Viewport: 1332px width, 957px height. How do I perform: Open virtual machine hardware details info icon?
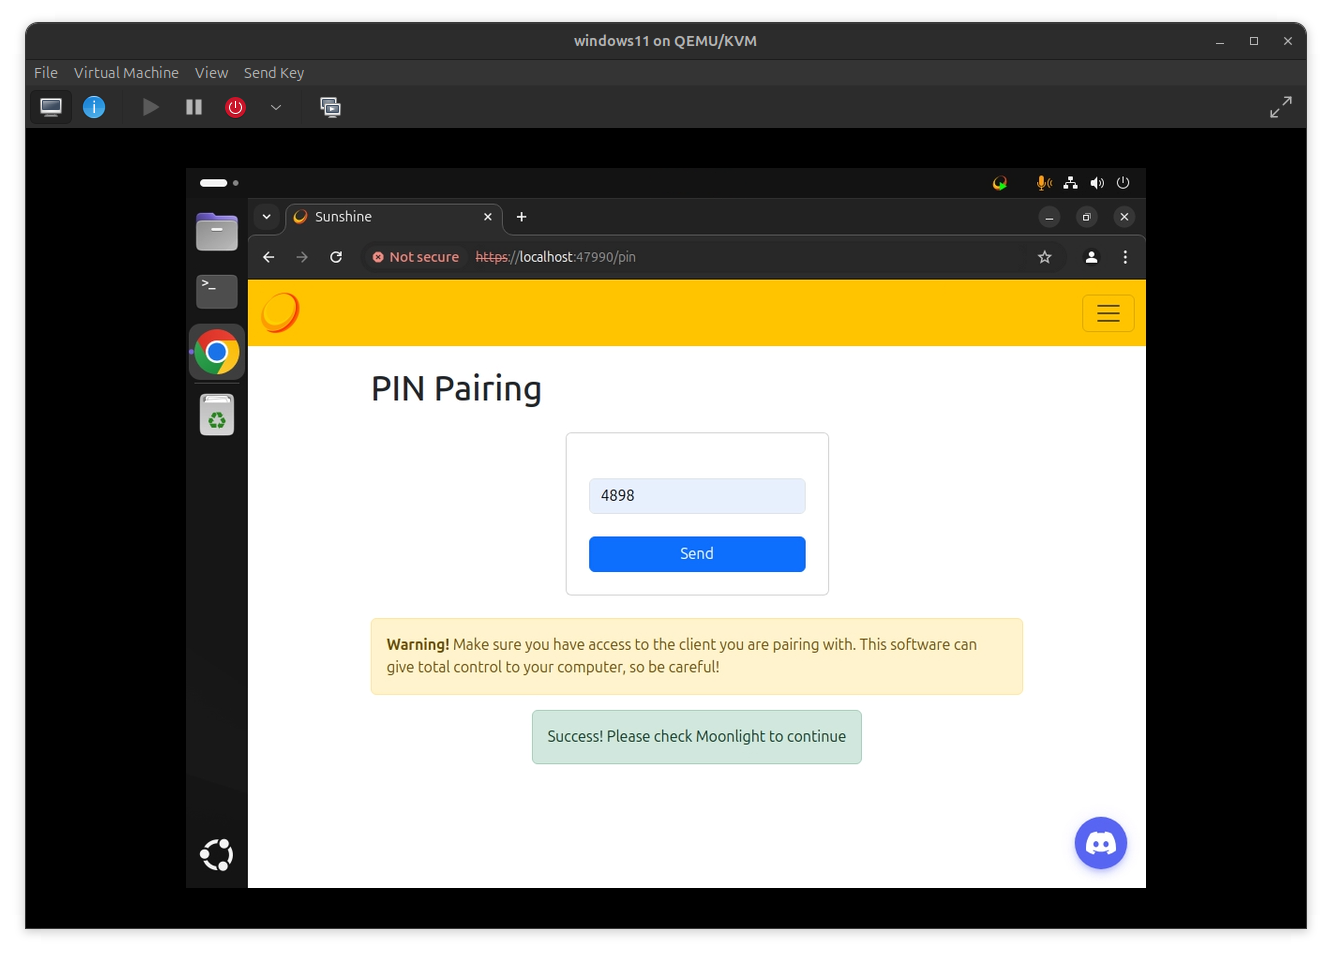94,107
